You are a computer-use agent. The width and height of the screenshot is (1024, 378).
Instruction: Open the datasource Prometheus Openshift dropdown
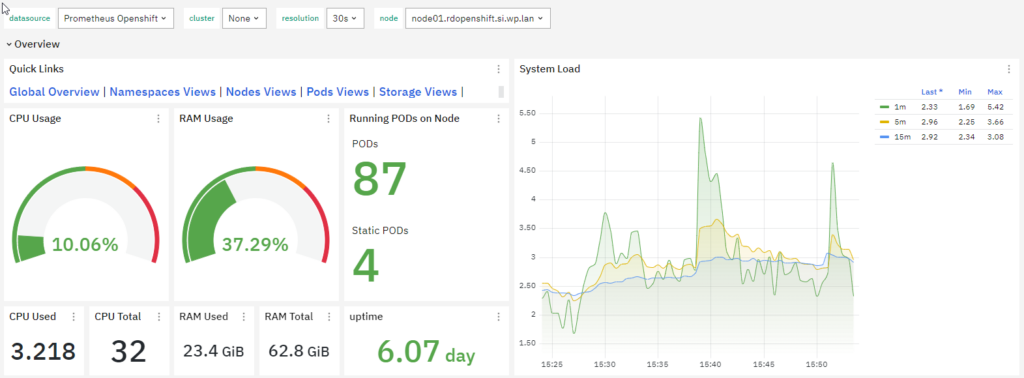coord(116,19)
